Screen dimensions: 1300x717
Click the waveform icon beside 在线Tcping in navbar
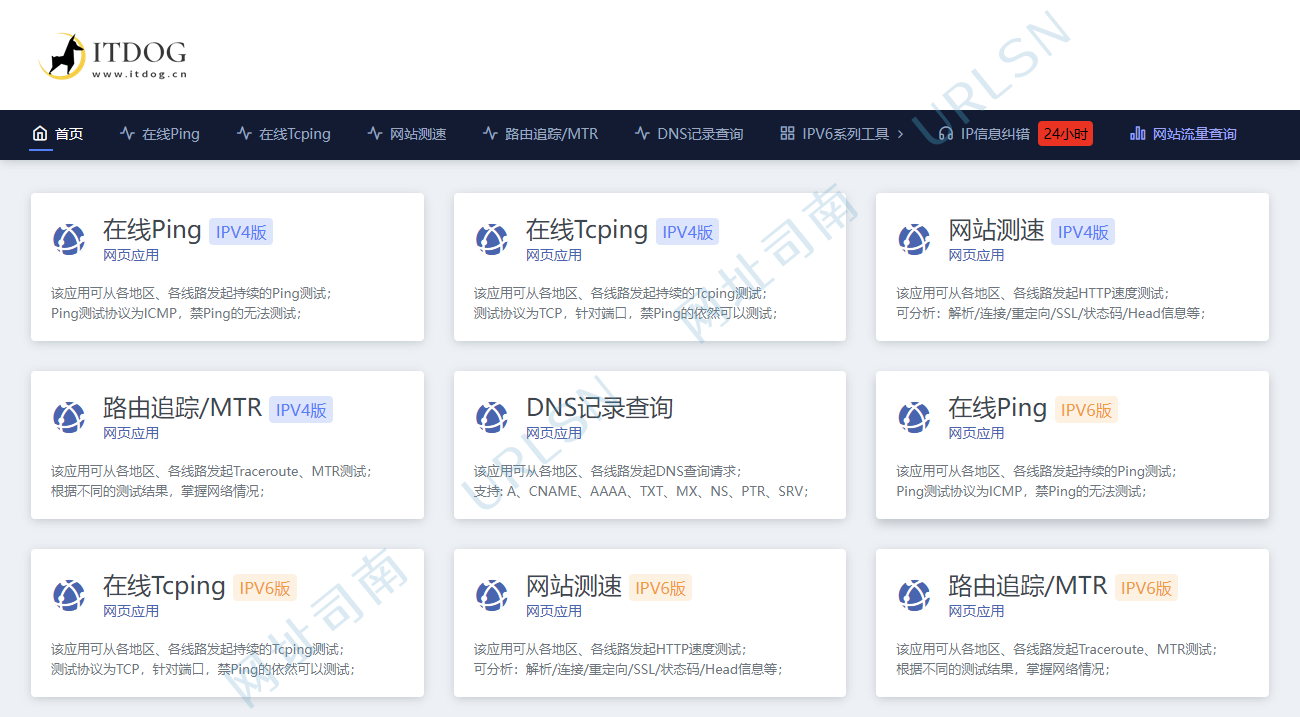[242, 133]
